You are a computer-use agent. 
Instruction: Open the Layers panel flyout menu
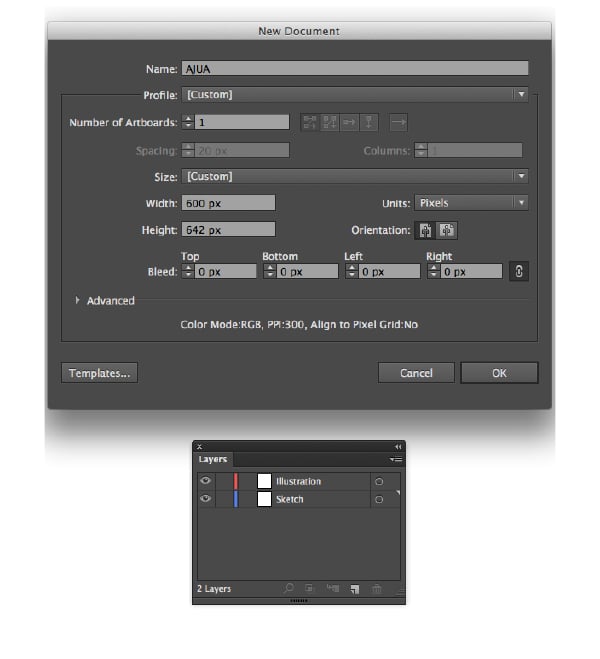(x=395, y=460)
